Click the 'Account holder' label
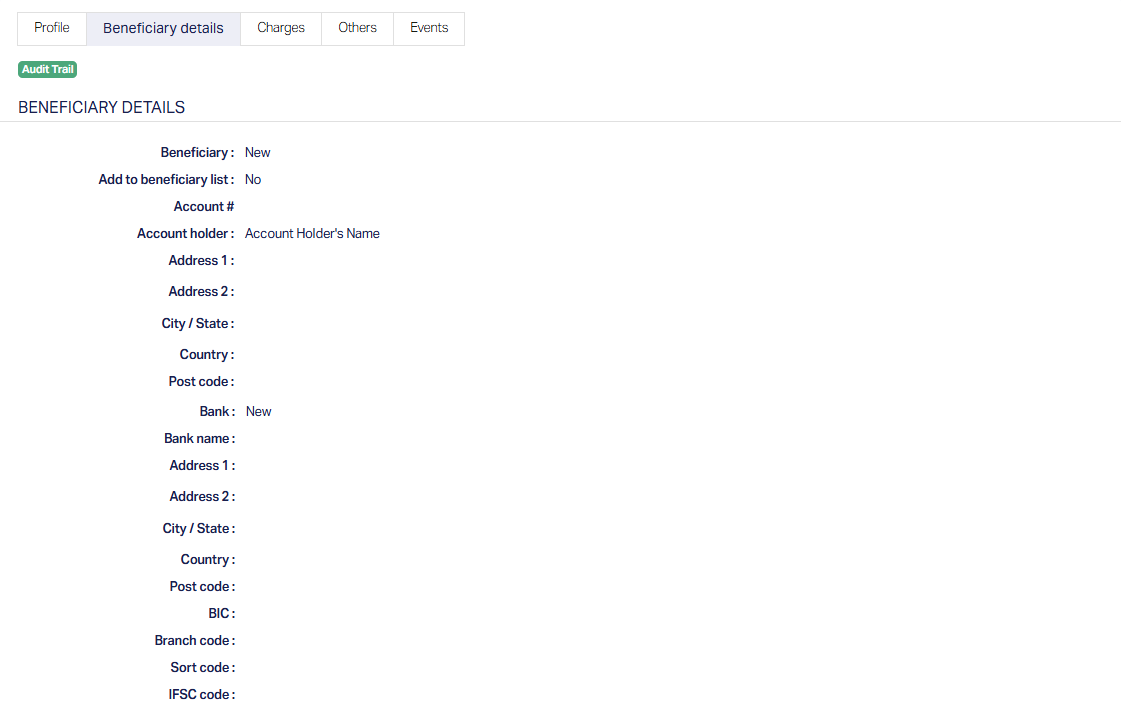The width and height of the screenshot is (1121, 721). (x=185, y=234)
